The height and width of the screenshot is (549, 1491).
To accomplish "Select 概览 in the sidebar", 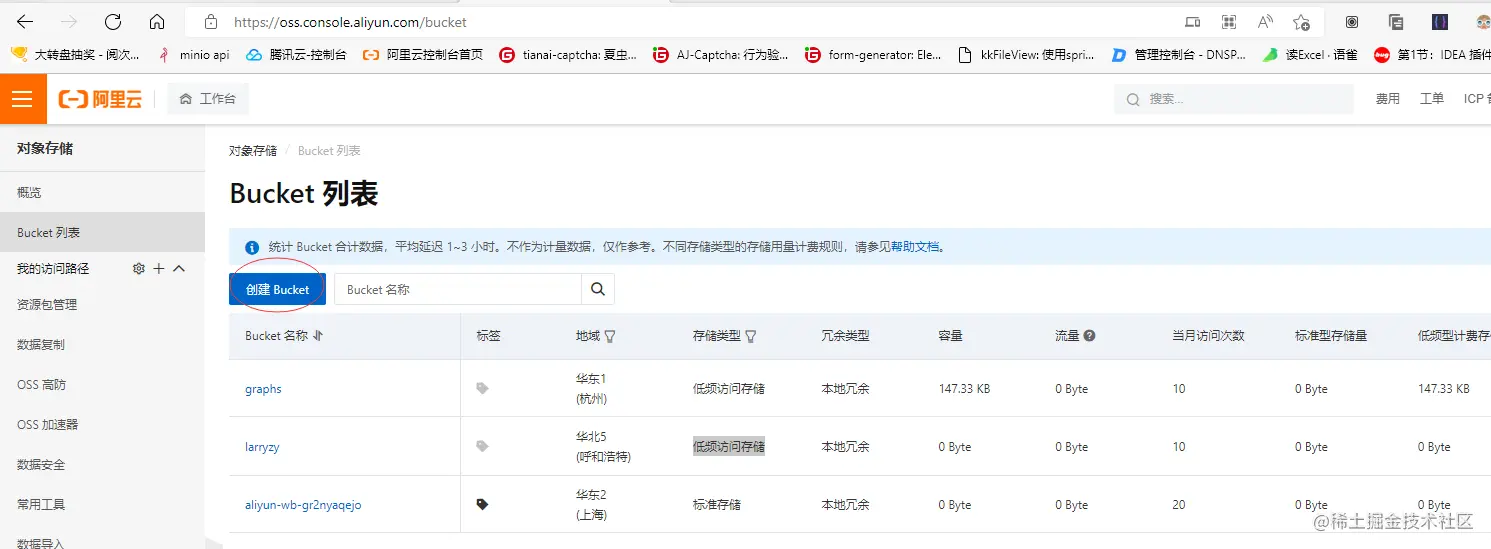I will [102, 192].
